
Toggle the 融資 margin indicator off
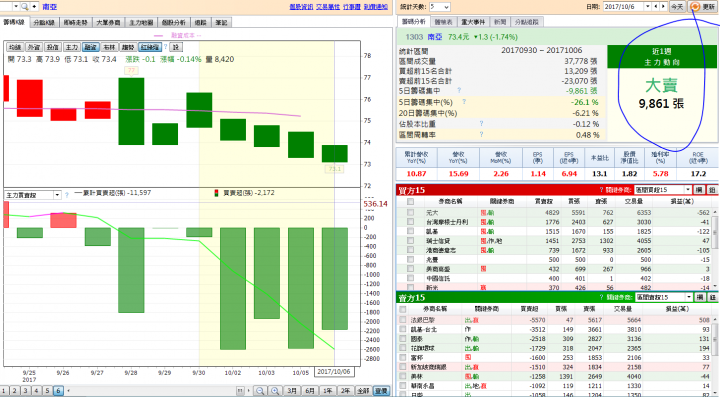coord(90,47)
